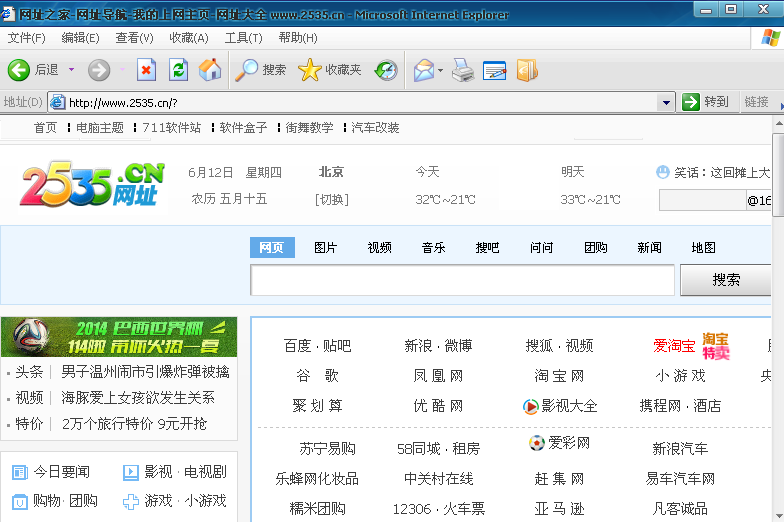Switch to the 图片 search tab
The image size is (784, 522).
tap(326, 248)
